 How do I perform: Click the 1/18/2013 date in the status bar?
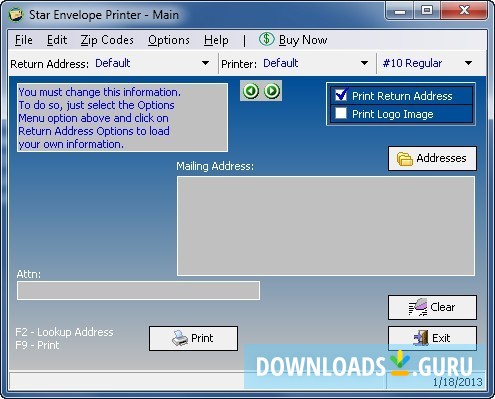[x=457, y=382]
